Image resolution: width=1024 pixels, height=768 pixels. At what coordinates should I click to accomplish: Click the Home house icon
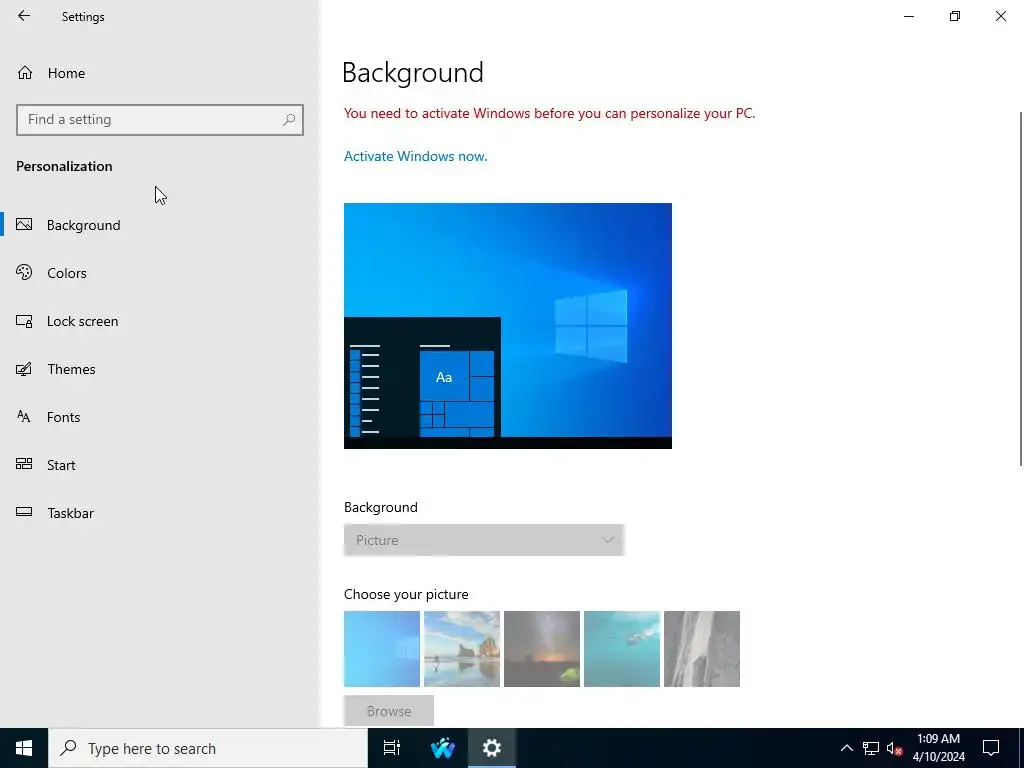tap(25, 72)
